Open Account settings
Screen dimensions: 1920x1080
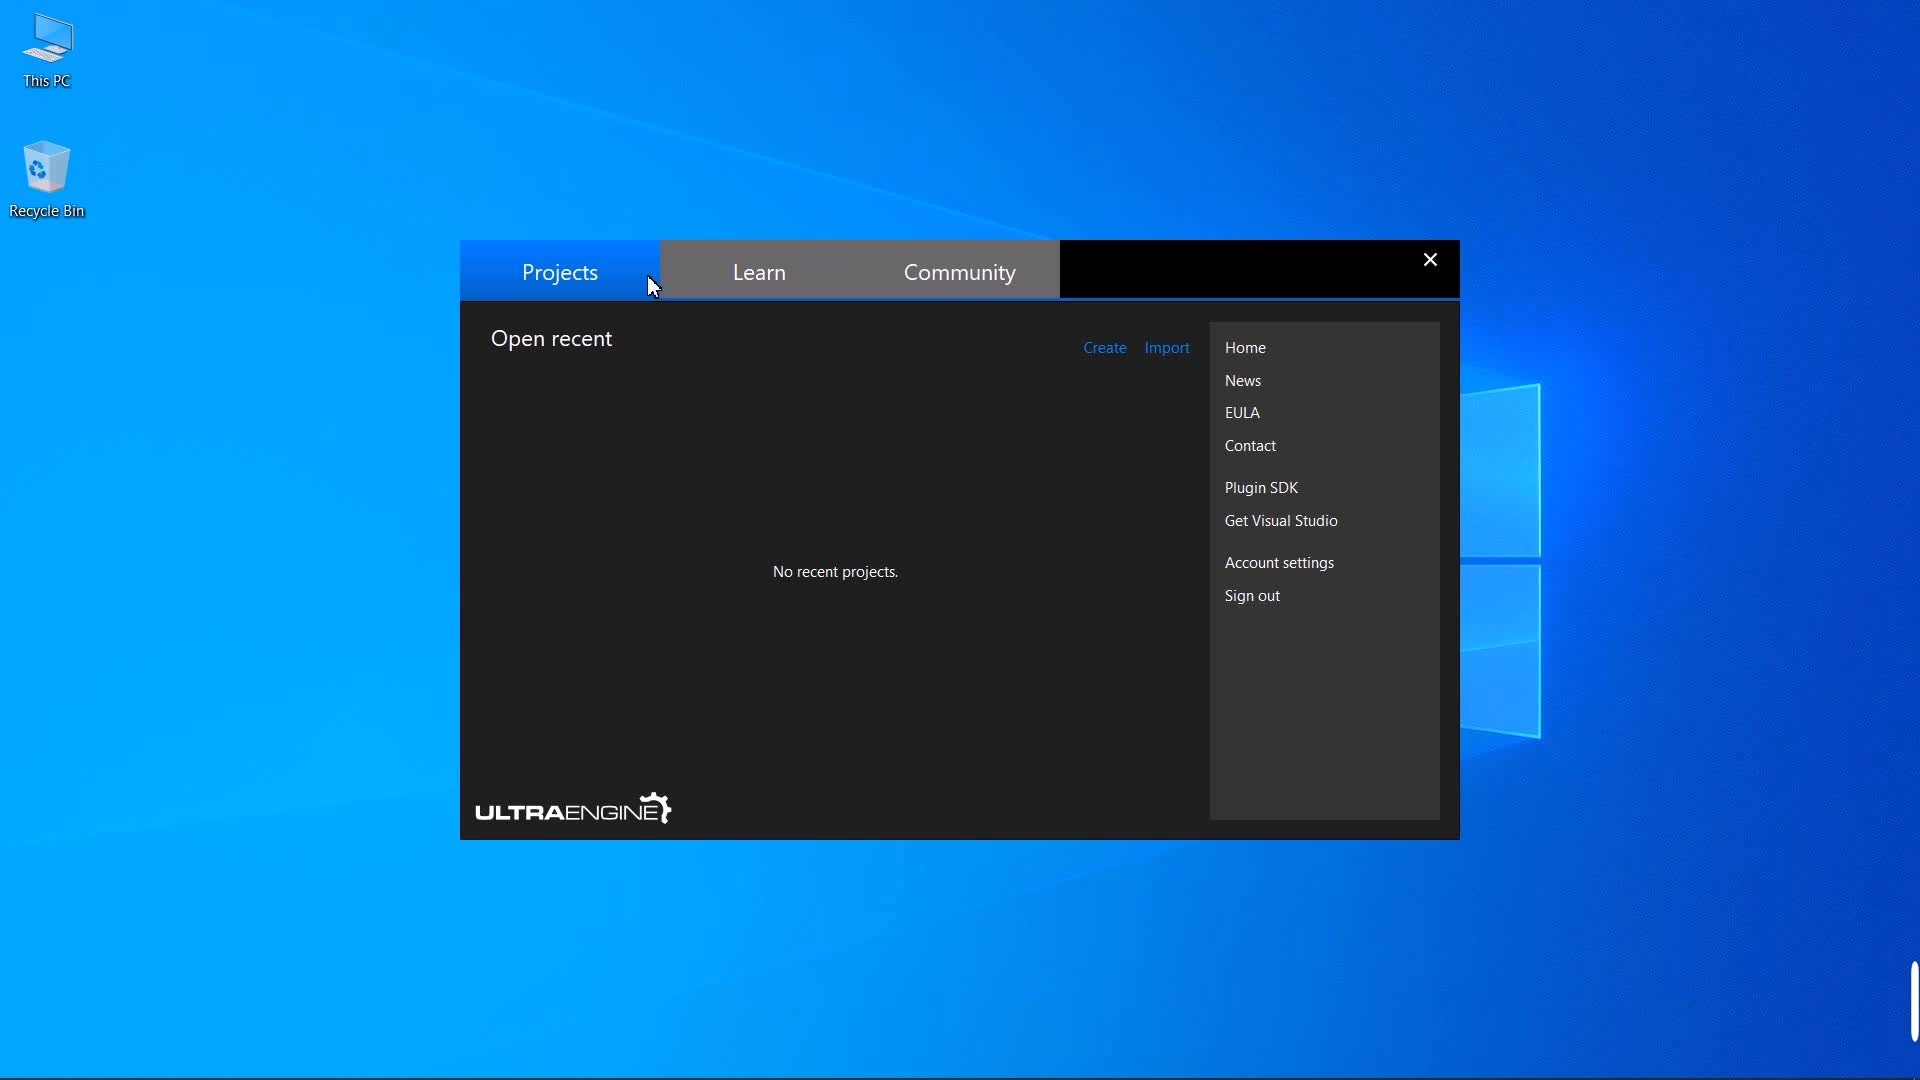[1279, 563]
